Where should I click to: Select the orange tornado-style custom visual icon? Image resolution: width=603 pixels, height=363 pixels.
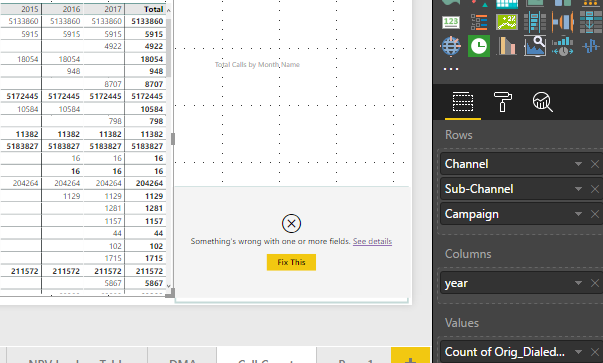coord(563,22)
